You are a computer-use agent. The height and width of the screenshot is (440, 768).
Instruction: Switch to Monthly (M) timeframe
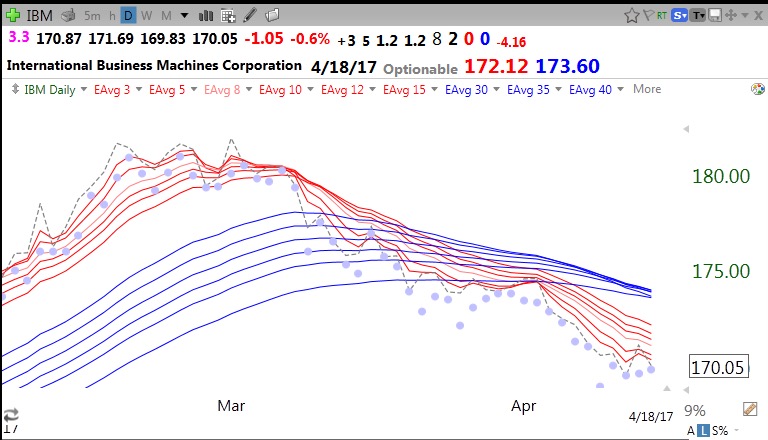tap(167, 16)
